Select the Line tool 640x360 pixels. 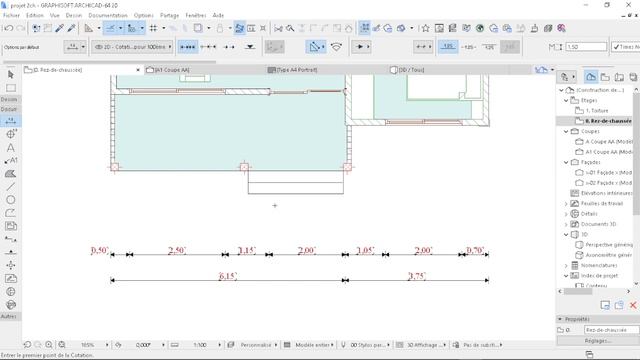[x=11, y=187]
